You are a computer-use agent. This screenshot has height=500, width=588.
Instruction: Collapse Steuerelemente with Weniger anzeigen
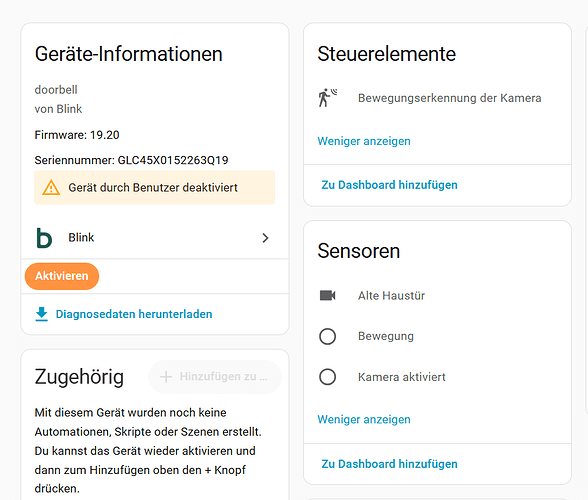(364, 141)
